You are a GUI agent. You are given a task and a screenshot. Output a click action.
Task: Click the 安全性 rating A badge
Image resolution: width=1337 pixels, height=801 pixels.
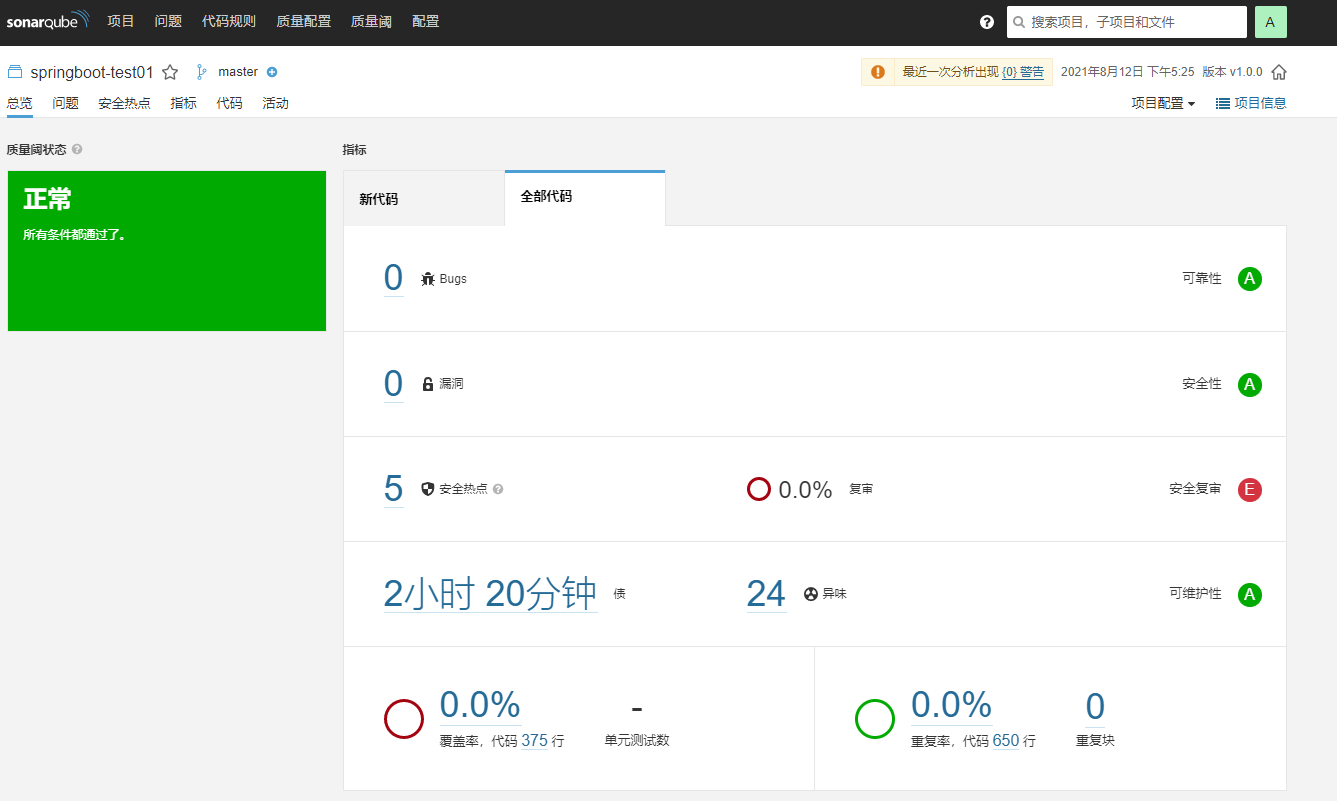pyautogui.click(x=1249, y=384)
